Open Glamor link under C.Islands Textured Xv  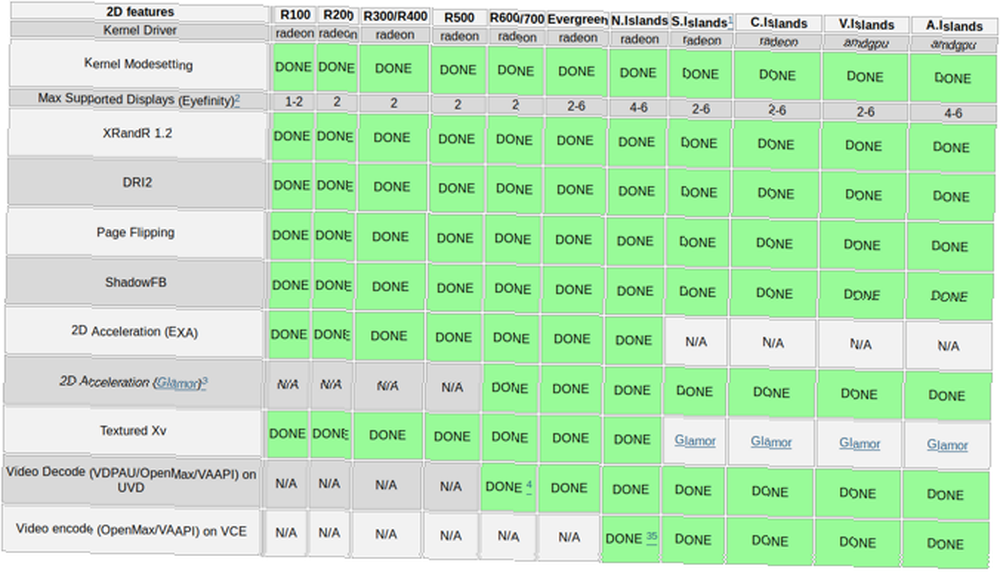point(771,441)
